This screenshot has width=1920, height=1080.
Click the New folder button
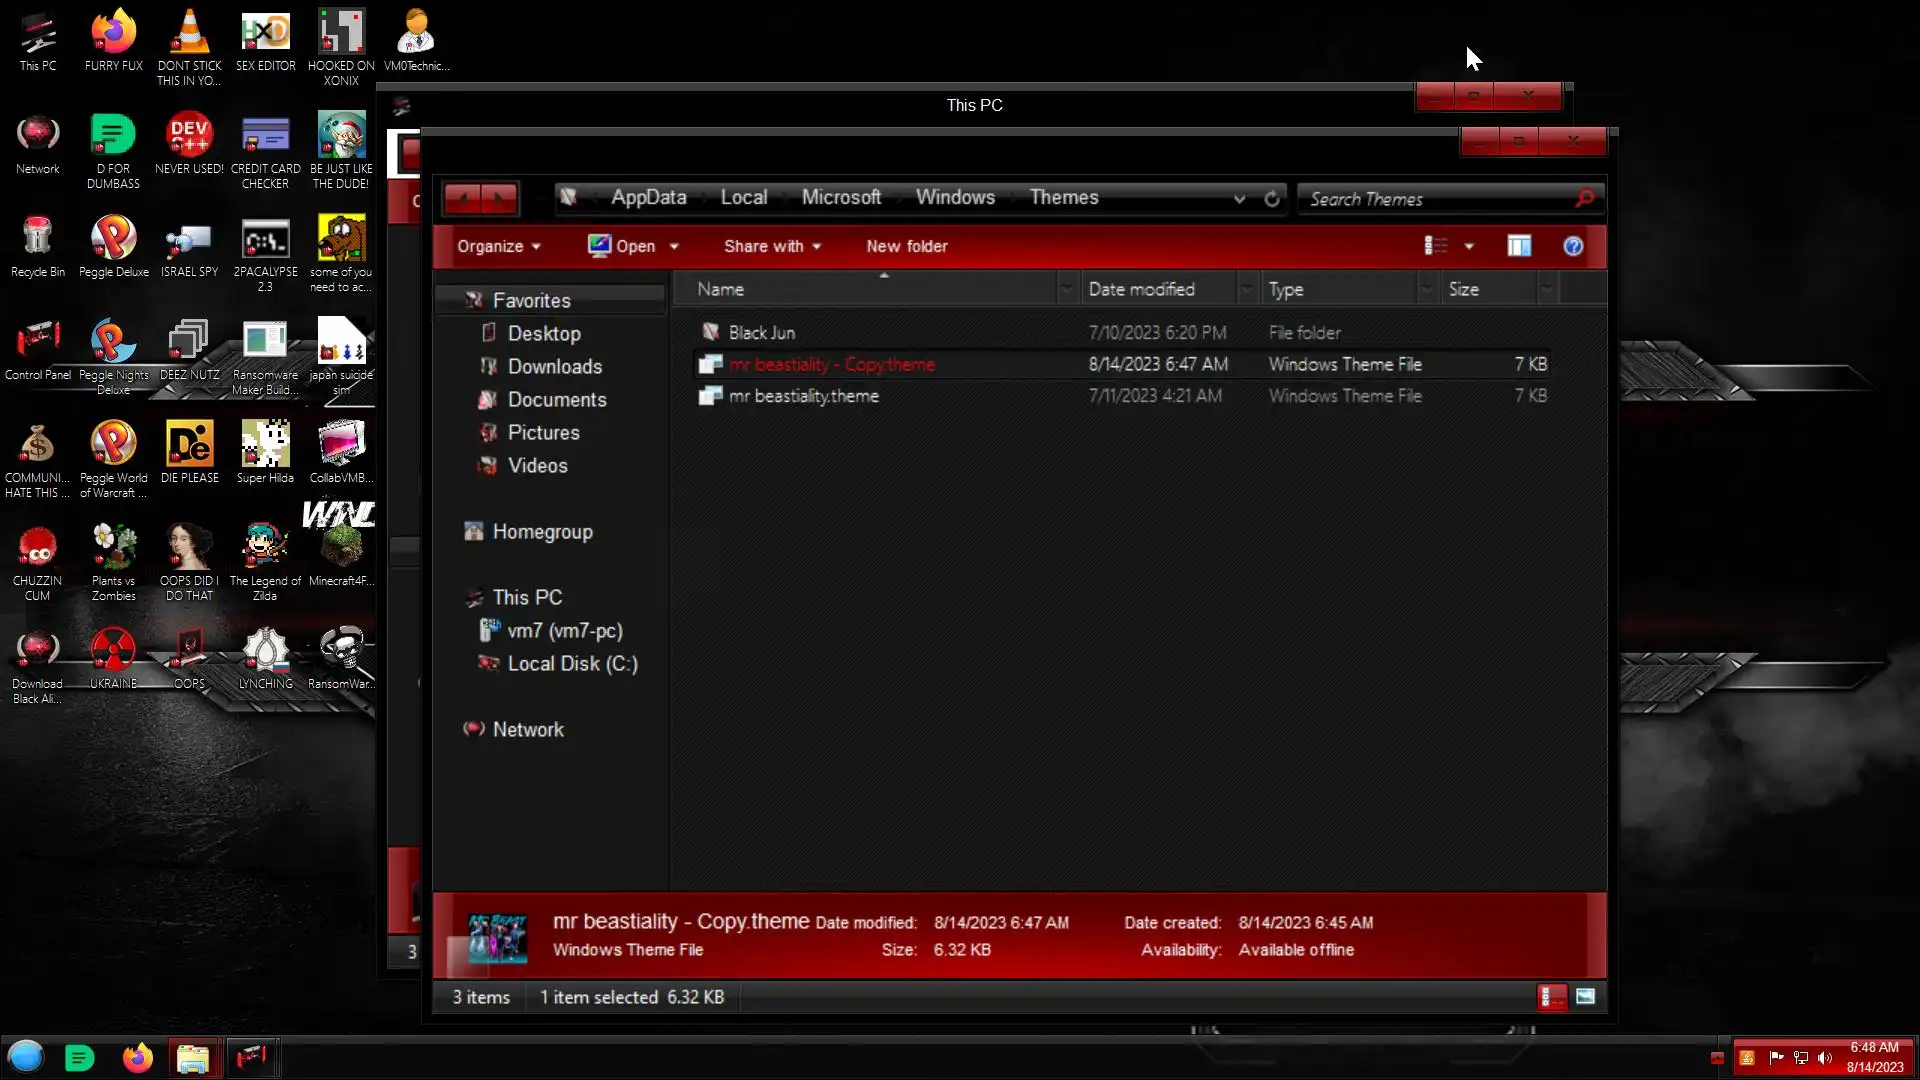(x=906, y=246)
